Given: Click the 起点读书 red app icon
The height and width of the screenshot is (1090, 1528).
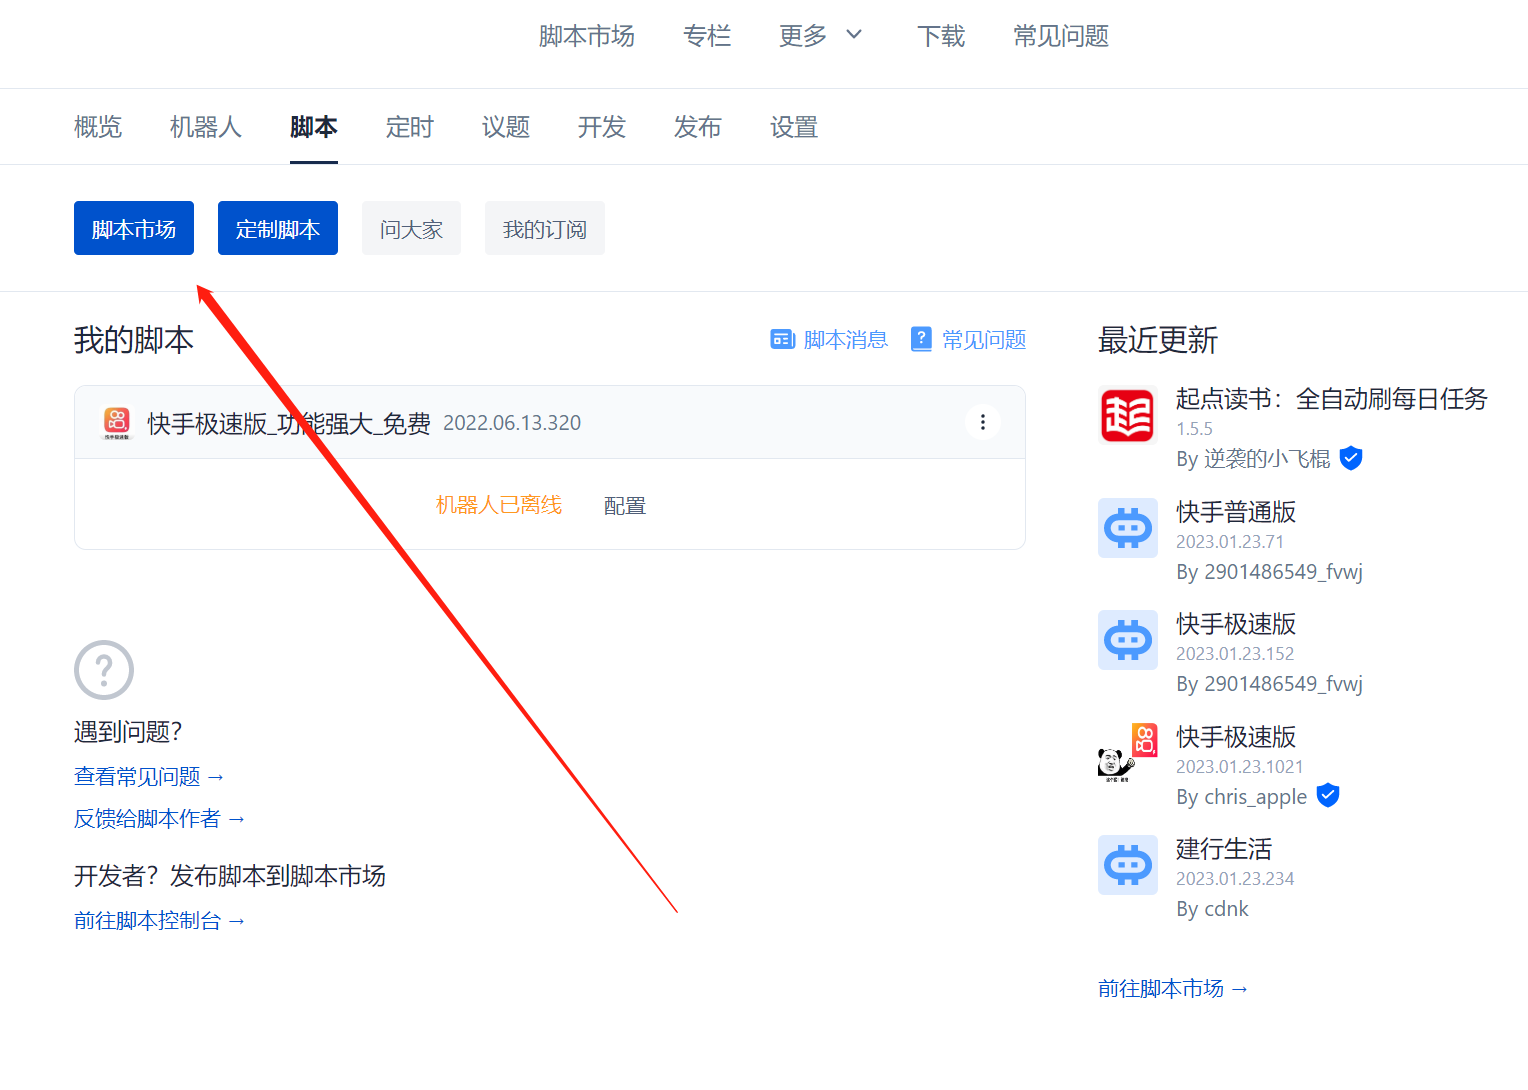Looking at the screenshot, I should (1128, 415).
